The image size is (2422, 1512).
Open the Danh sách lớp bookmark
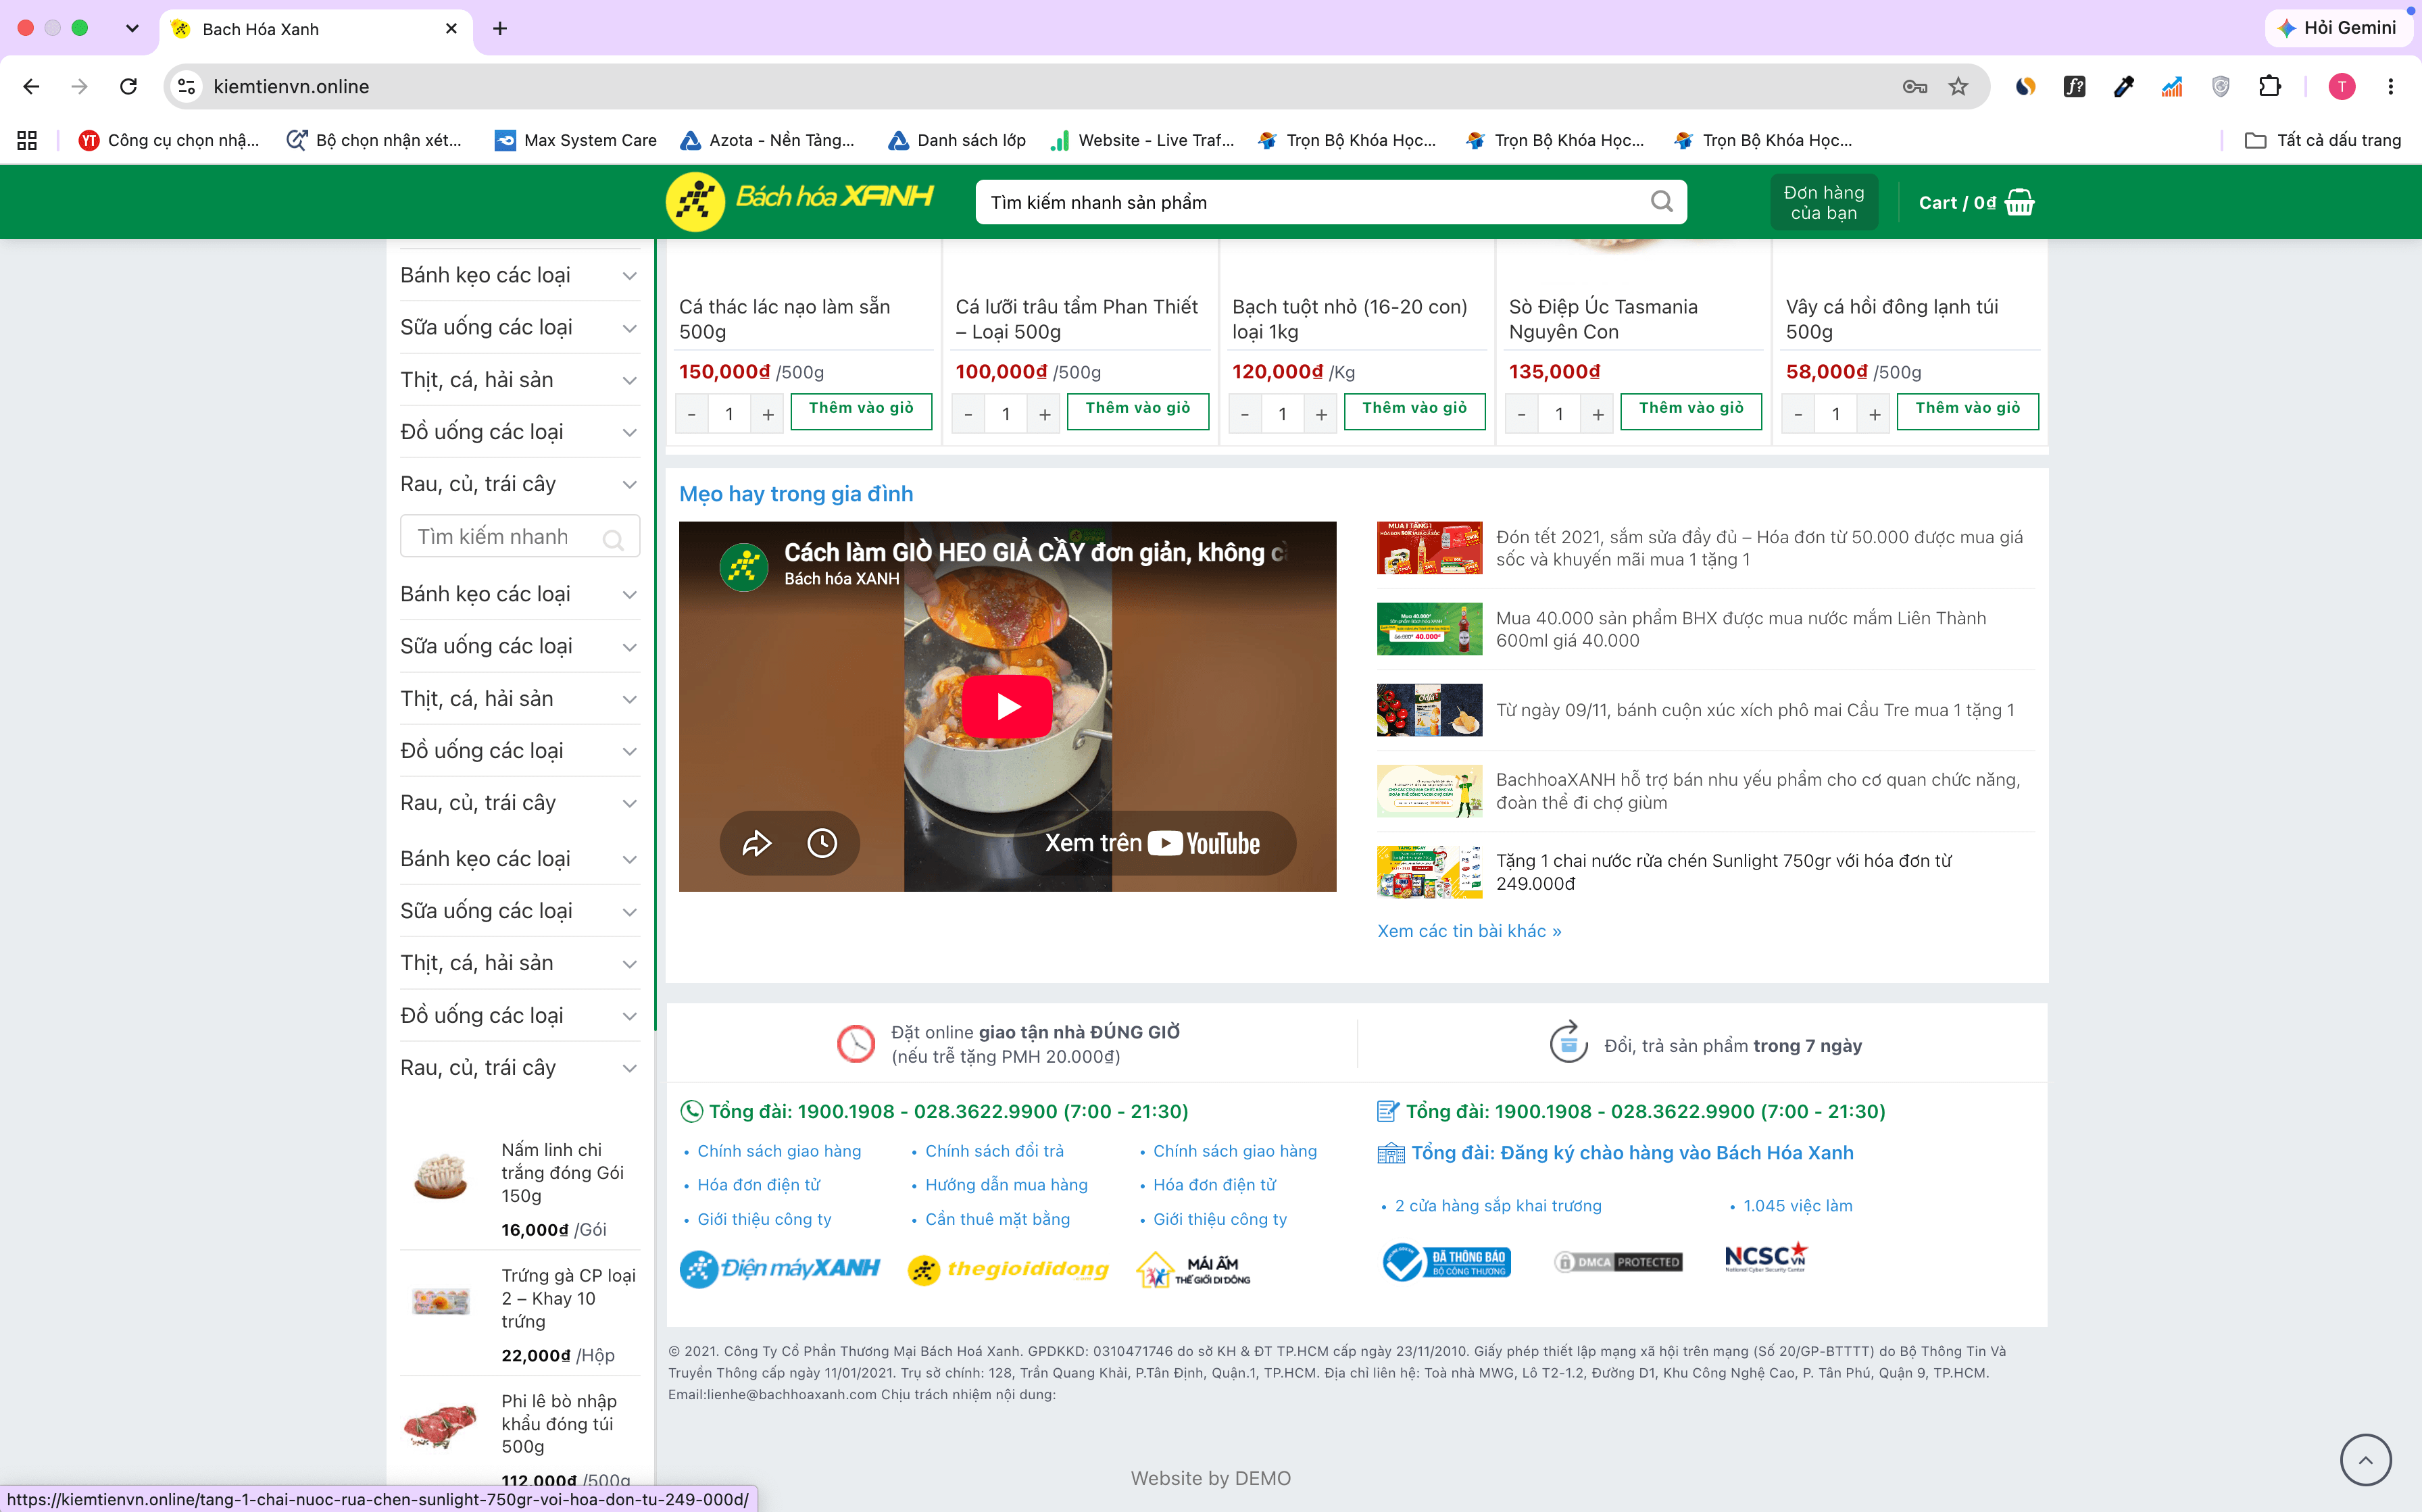[957, 140]
